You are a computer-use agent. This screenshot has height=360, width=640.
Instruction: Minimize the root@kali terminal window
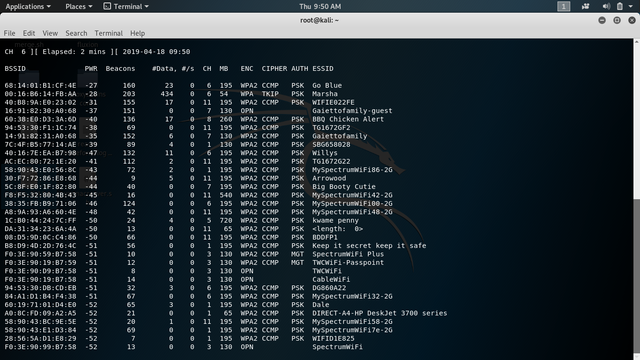pyautogui.click(x=602, y=20)
